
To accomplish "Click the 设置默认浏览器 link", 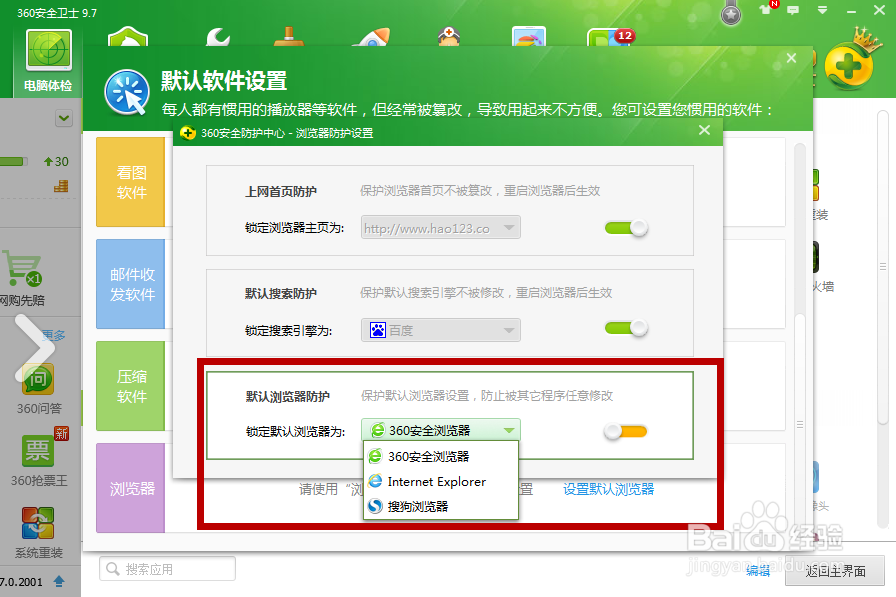I will 609,489.
